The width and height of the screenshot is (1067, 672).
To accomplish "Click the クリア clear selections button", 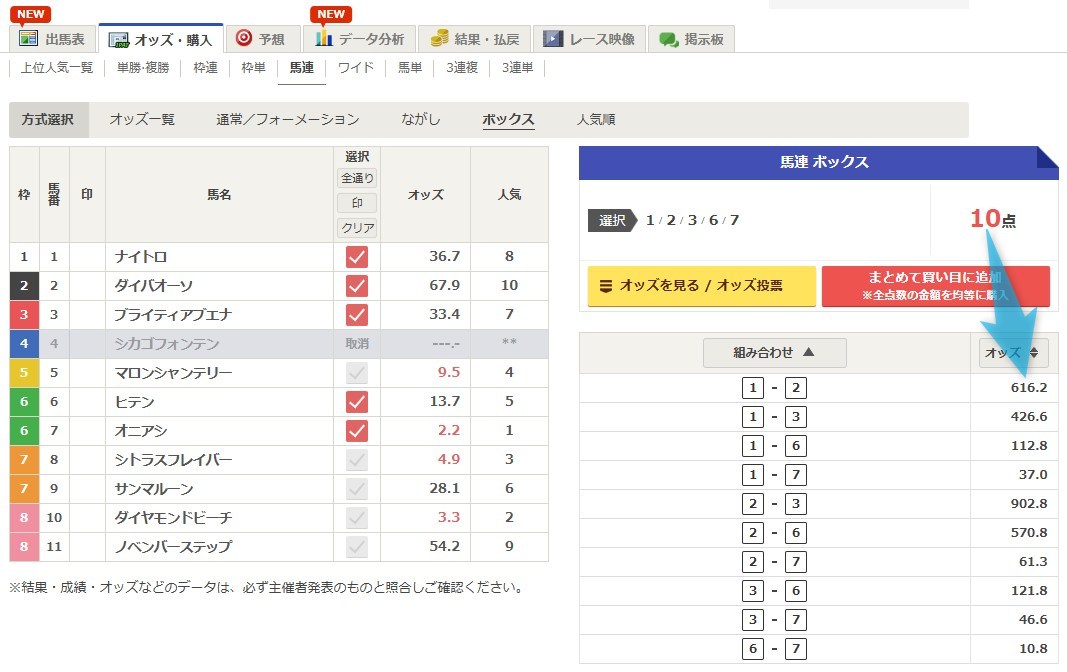I will pyautogui.click(x=357, y=227).
